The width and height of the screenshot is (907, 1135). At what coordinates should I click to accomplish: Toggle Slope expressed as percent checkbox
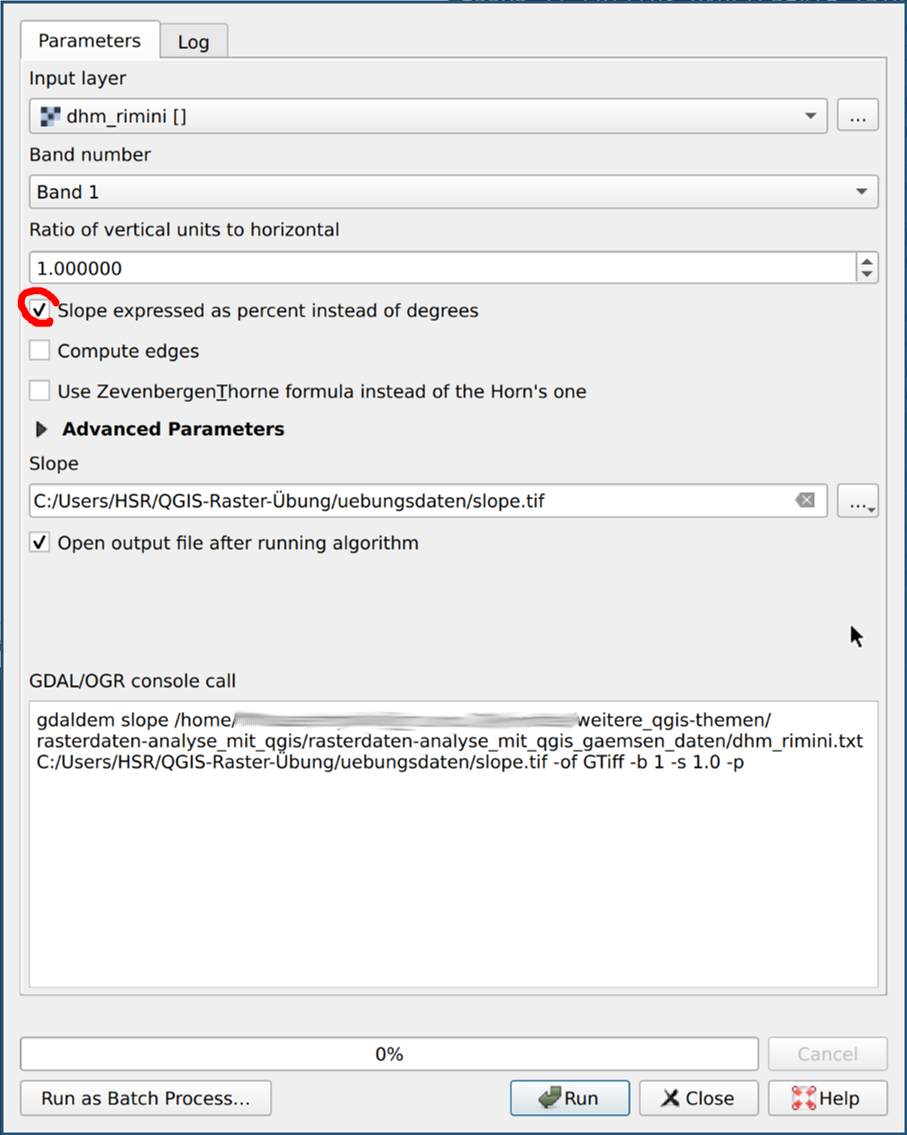(40, 310)
